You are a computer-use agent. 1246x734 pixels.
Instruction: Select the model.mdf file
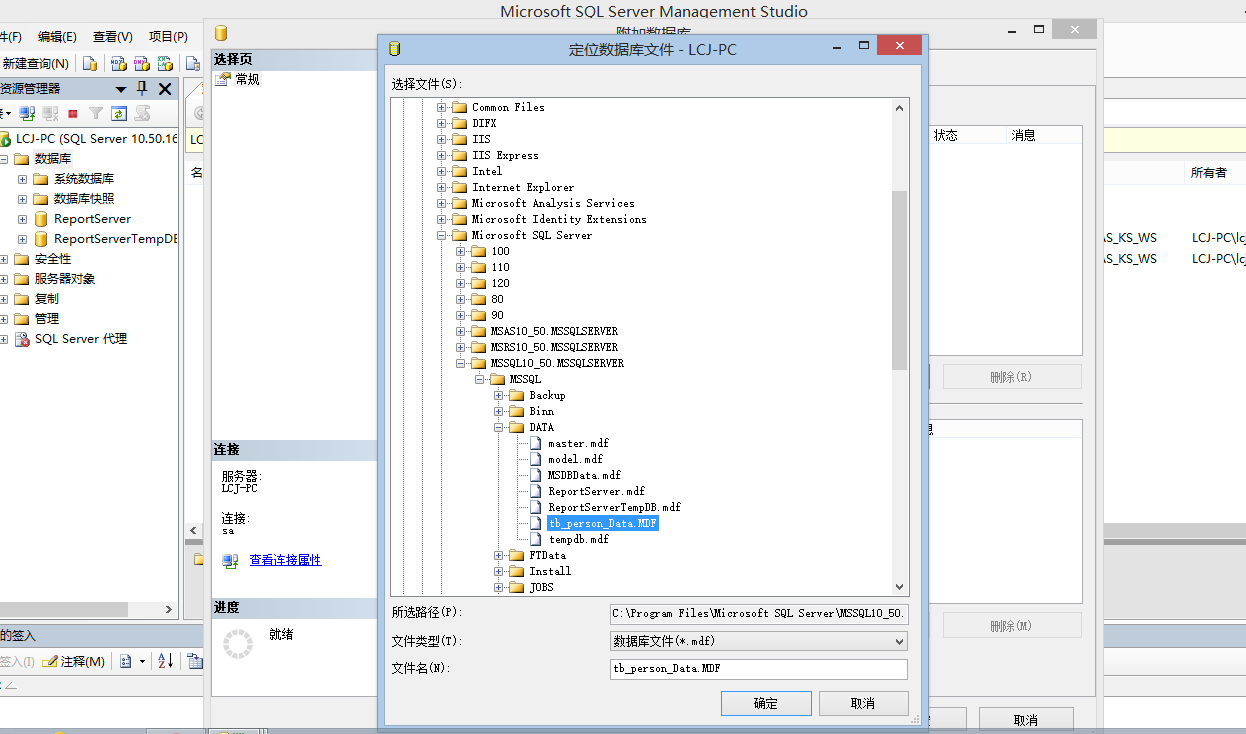click(575, 459)
